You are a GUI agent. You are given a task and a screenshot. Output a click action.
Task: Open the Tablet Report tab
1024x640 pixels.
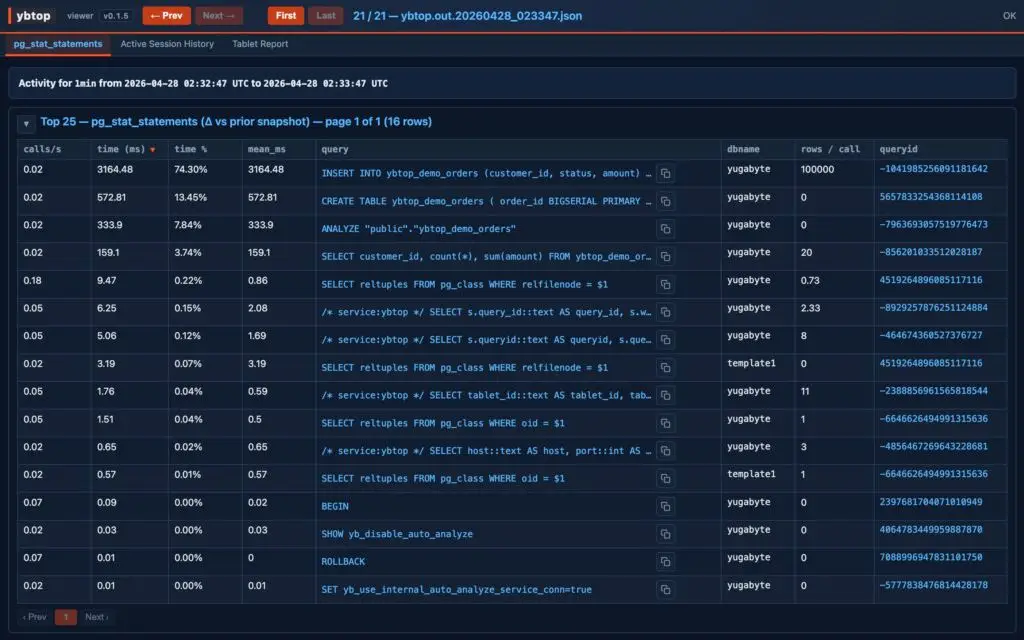click(260, 44)
